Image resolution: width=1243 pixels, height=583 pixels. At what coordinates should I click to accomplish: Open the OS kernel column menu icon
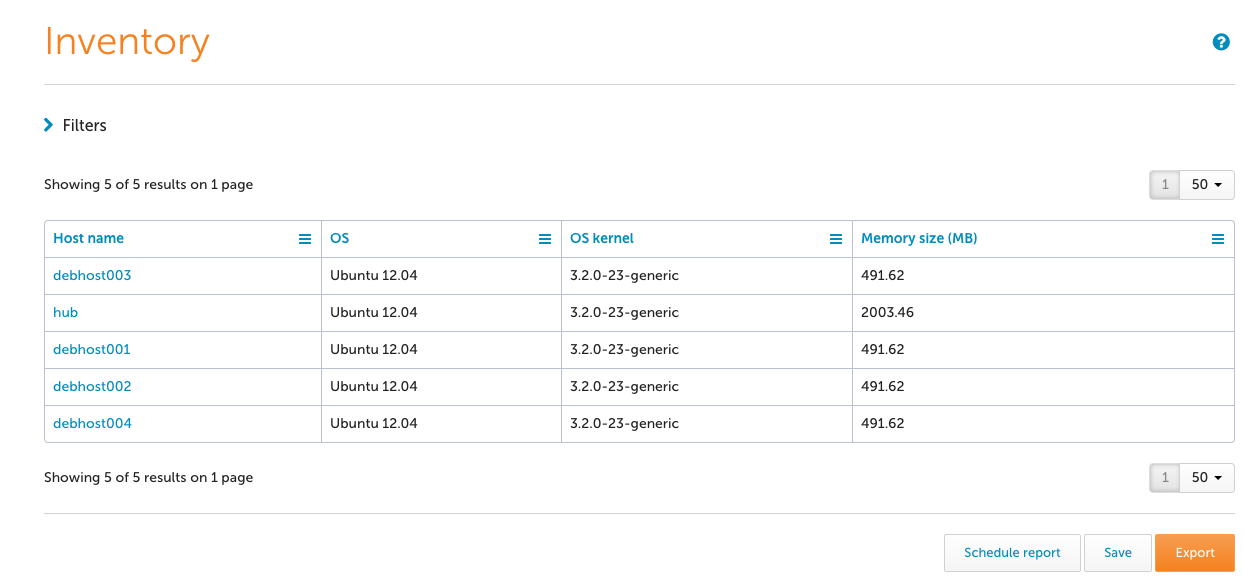(836, 239)
